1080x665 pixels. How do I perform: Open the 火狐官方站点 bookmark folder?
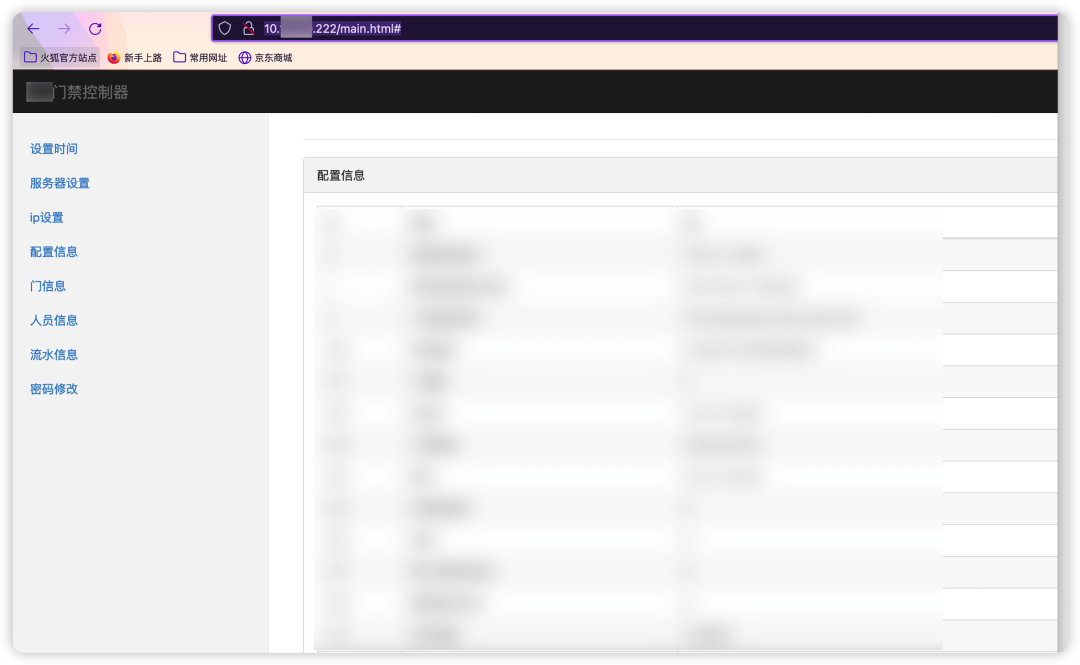click(x=61, y=57)
